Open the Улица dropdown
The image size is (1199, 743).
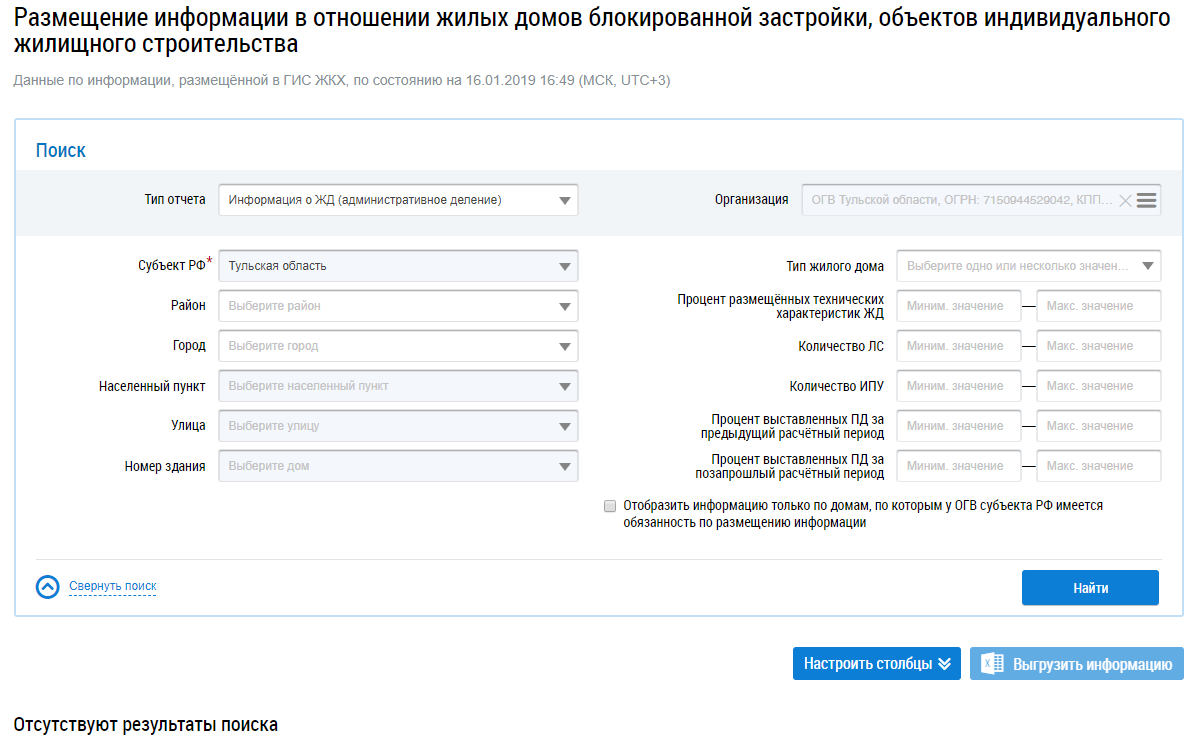click(398, 426)
